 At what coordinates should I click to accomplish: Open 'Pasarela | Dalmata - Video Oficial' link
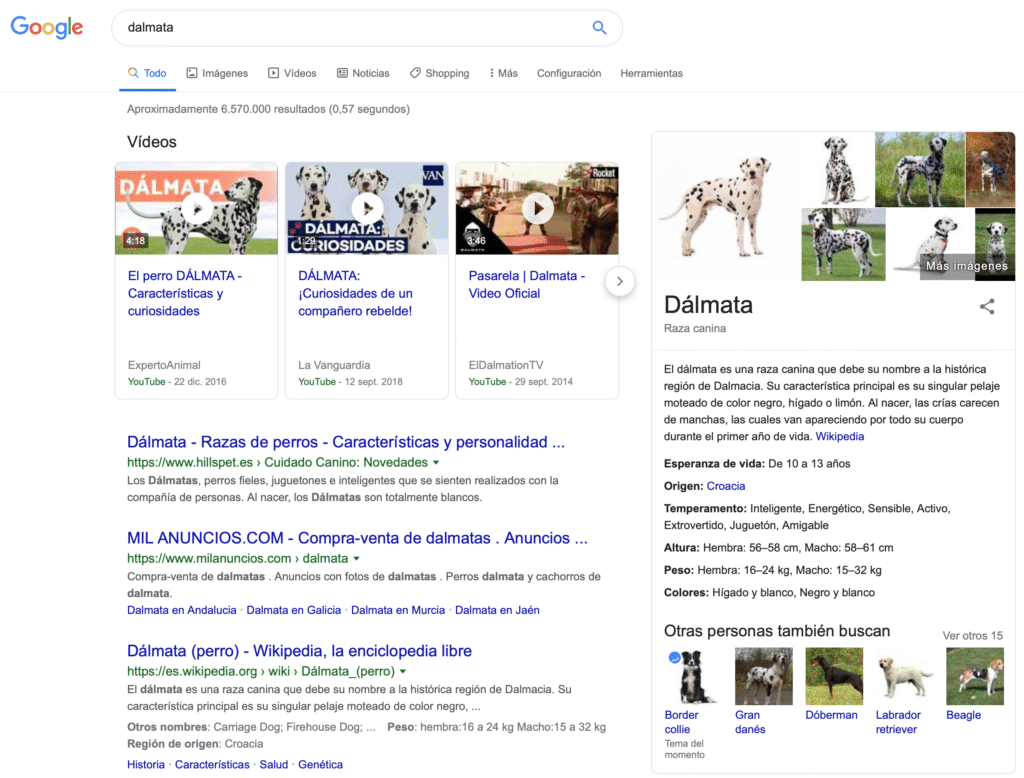click(527, 285)
